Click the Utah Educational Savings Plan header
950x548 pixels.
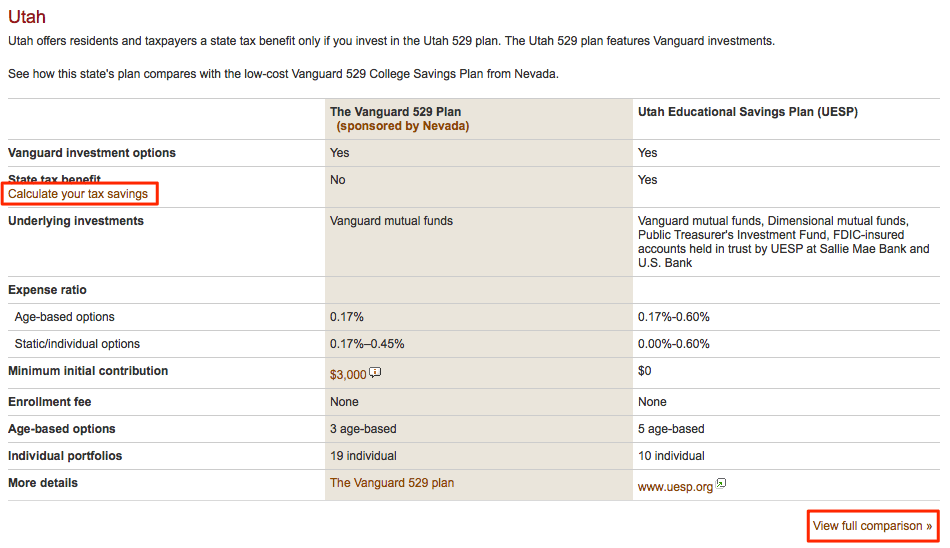point(748,112)
